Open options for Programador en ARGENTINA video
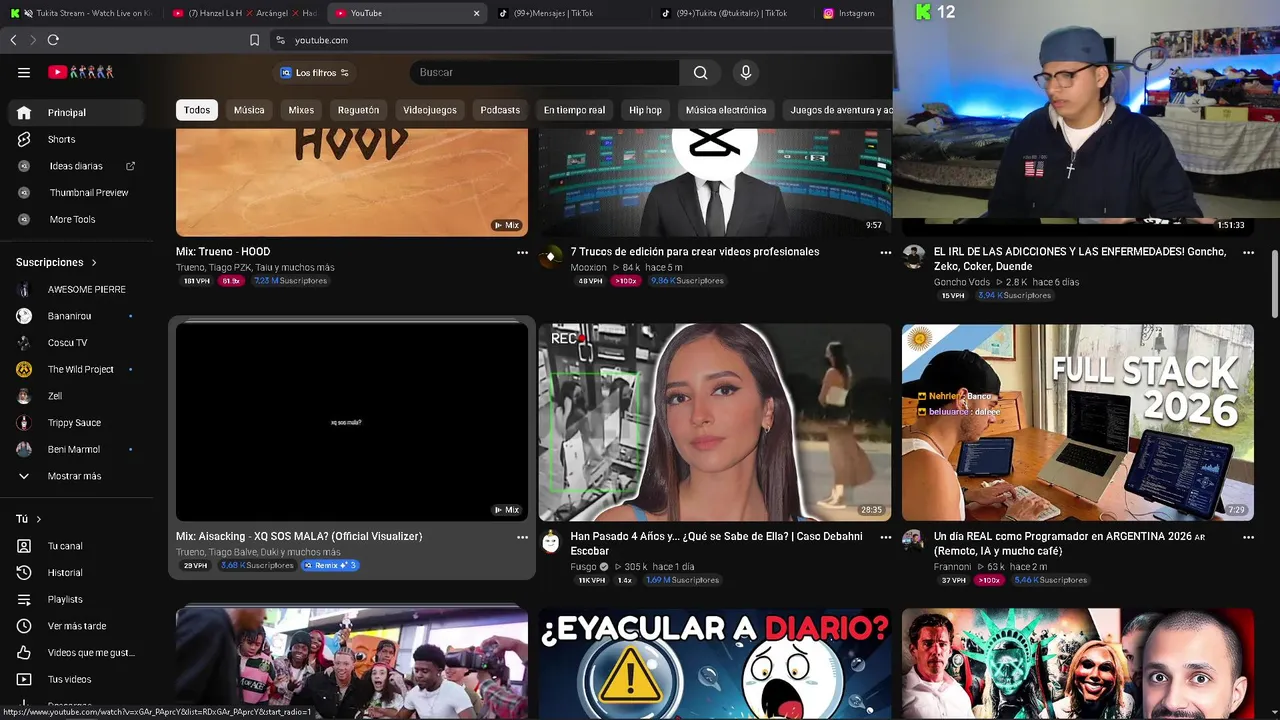Screen dimensions: 1280x720 coord(1248,537)
